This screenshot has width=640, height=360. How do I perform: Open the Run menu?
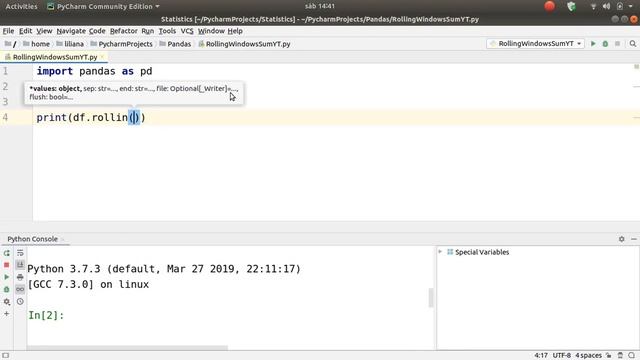pyautogui.click(x=148, y=31)
